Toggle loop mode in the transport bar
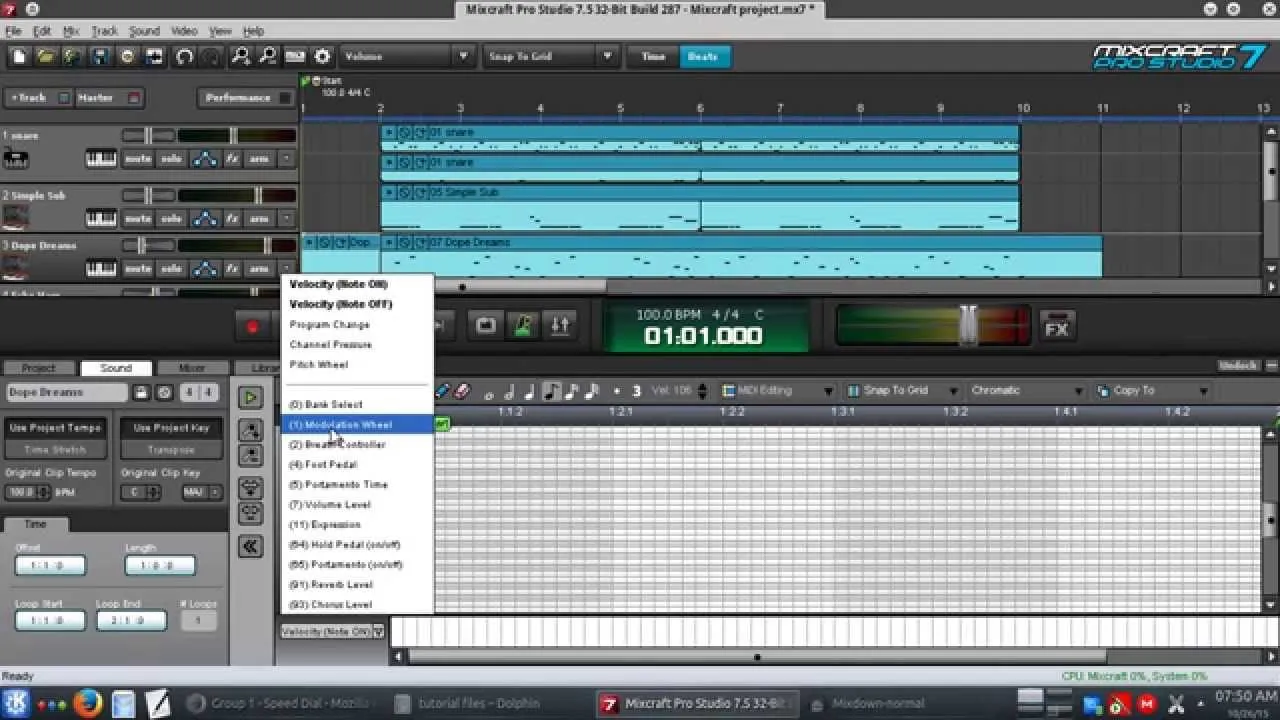 tap(486, 326)
